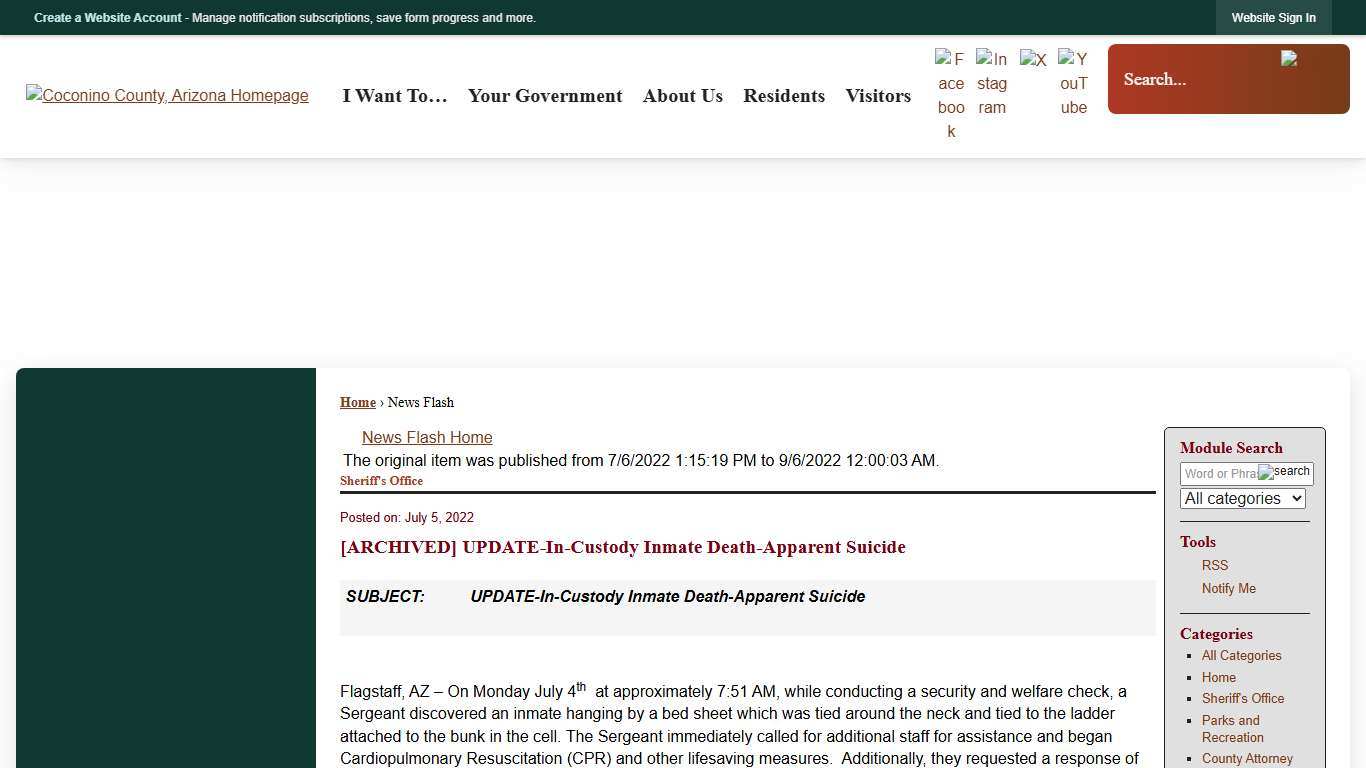Expand the Residents menu
Image resolution: width=1366 pixels, height=768 pixels.
pos(784,96)
